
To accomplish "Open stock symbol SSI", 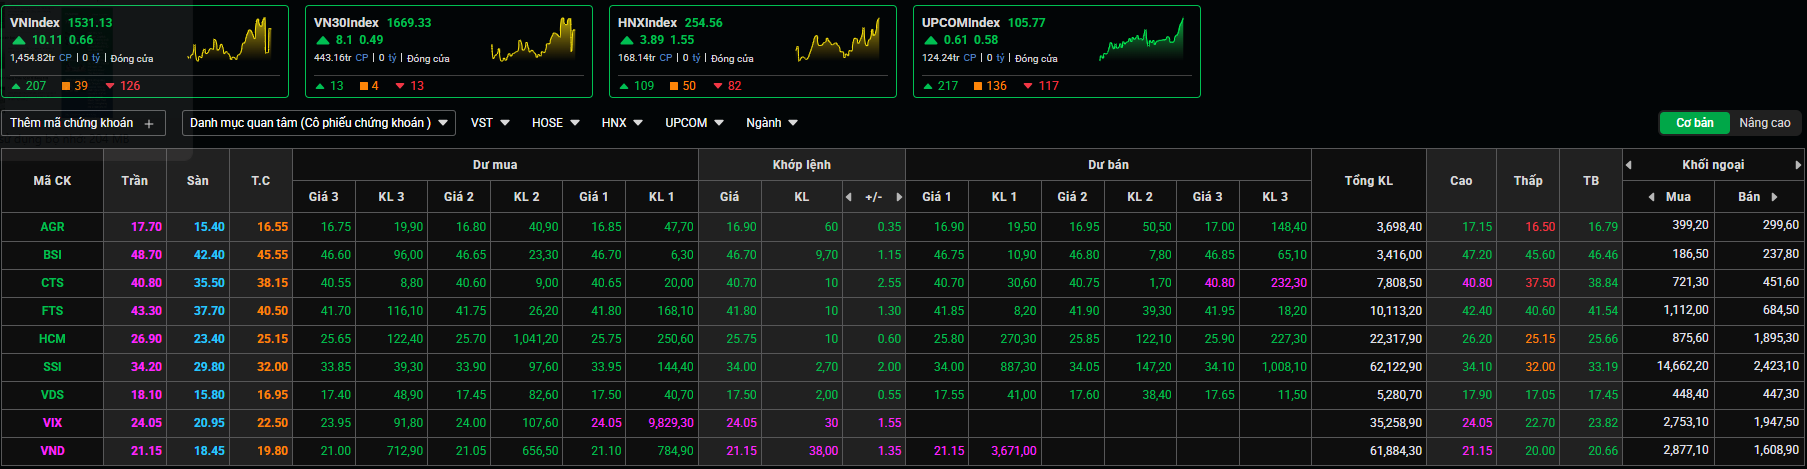I will coord(52,367).
